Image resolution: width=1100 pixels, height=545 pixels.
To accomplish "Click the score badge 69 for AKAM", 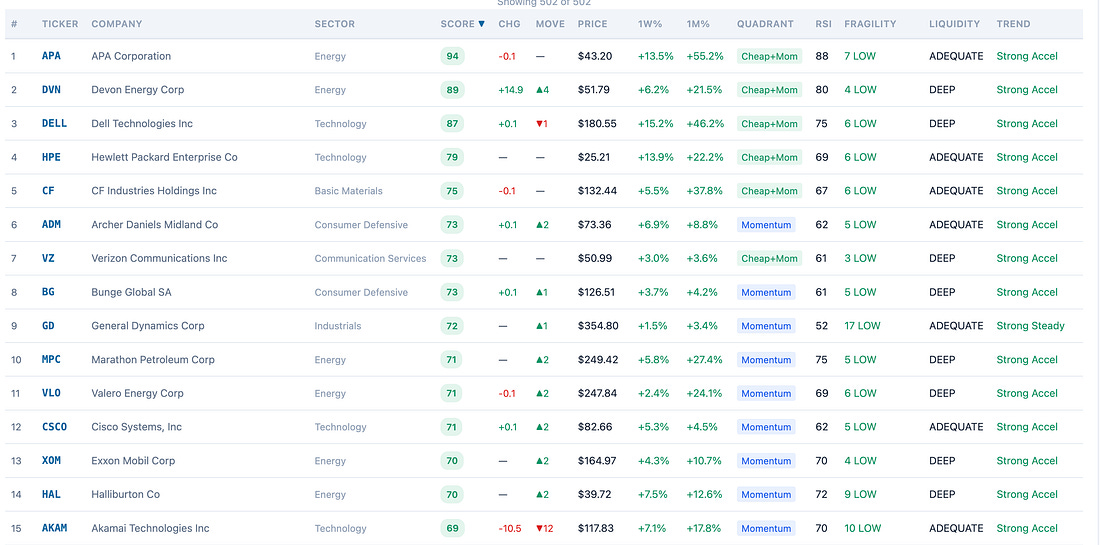I will pos(452,528).
